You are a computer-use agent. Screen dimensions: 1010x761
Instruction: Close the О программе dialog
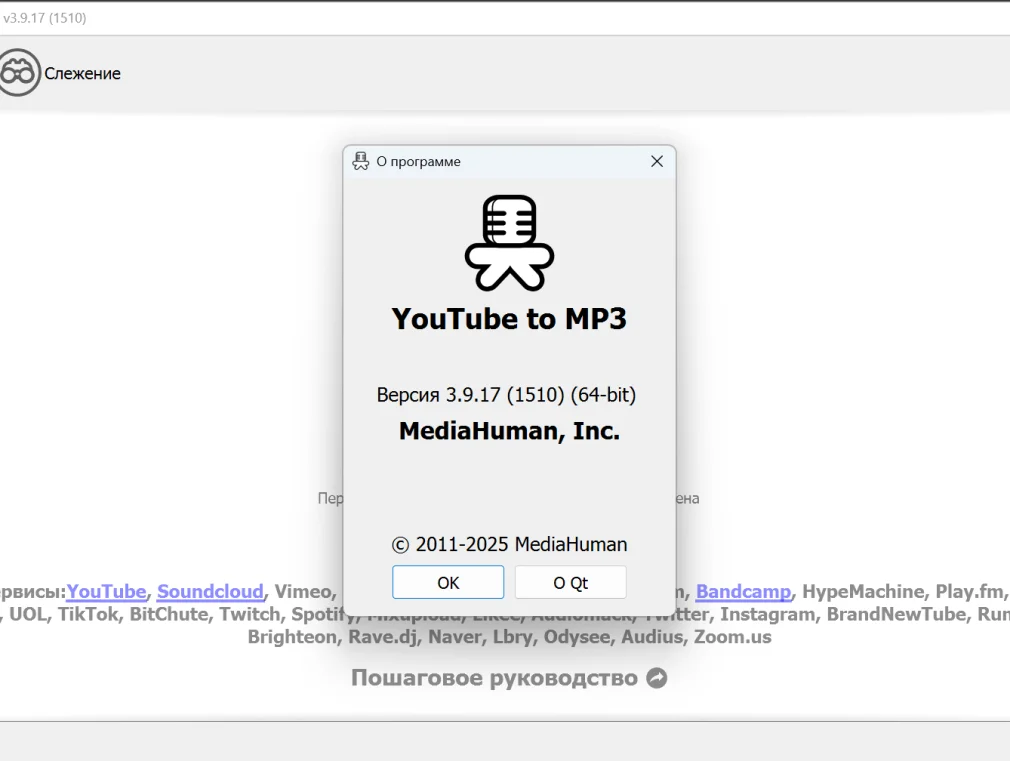[657, 161]
